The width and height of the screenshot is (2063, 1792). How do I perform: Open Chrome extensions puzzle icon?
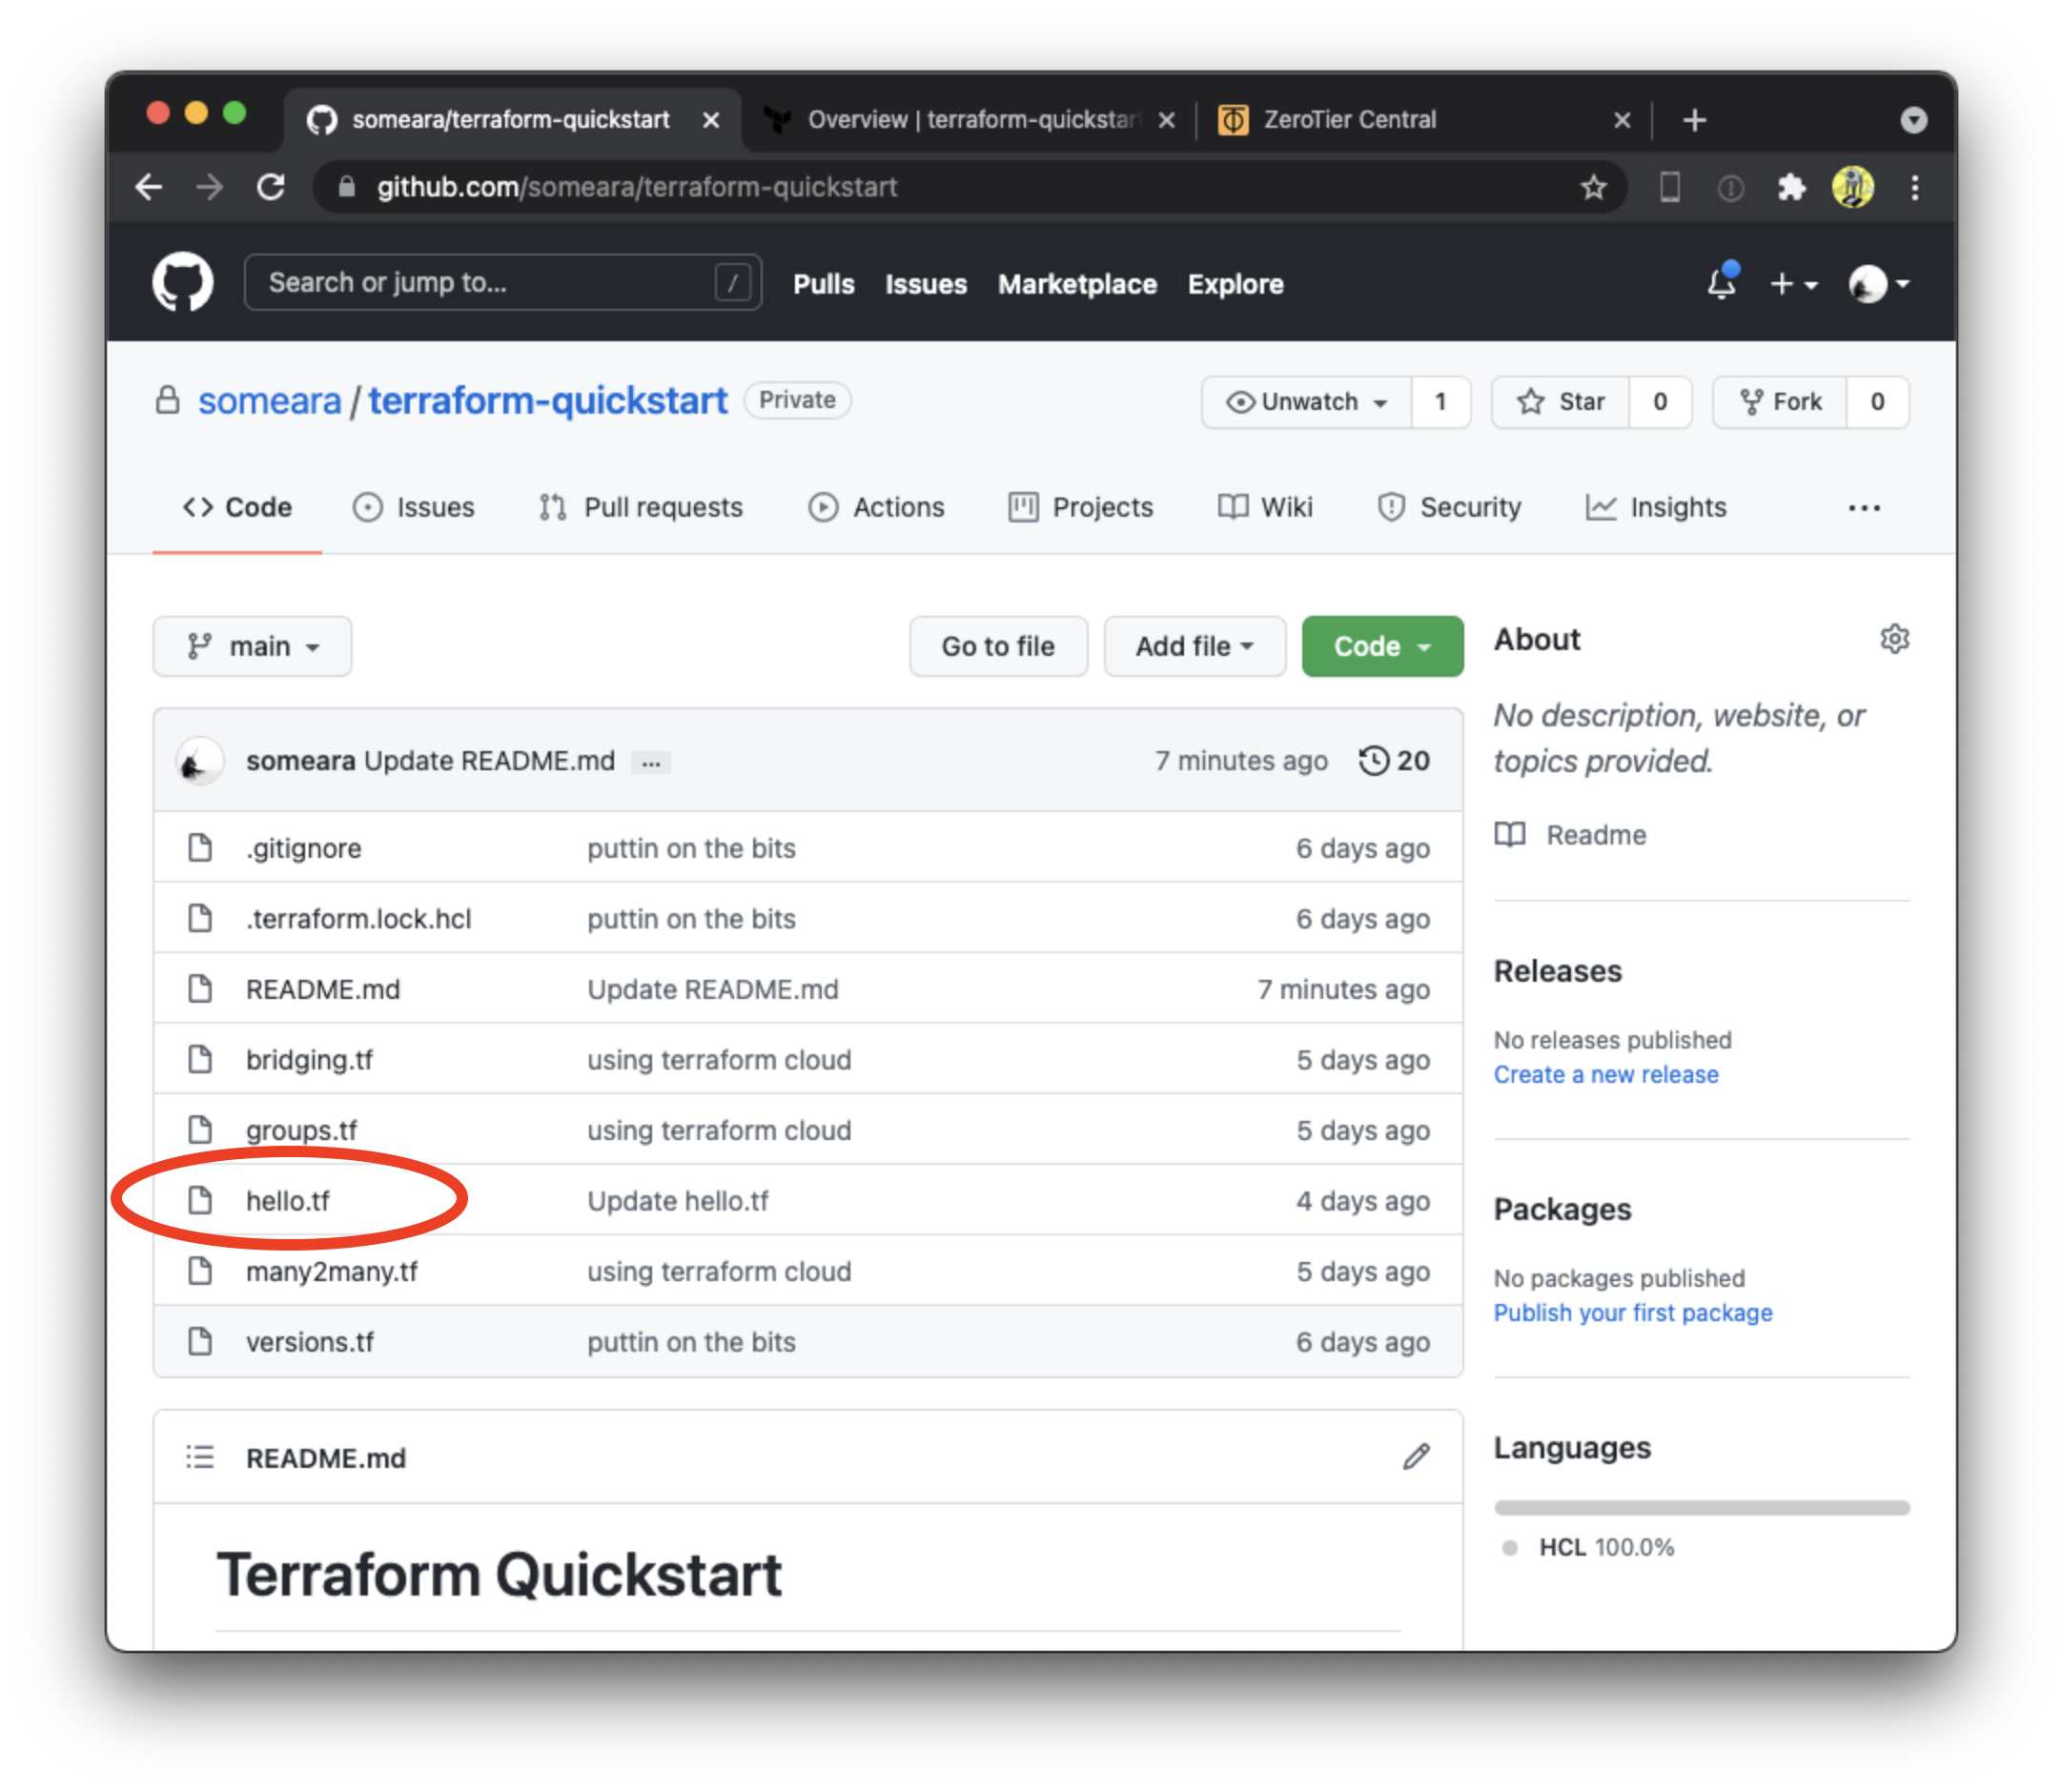coord(1791,187)
